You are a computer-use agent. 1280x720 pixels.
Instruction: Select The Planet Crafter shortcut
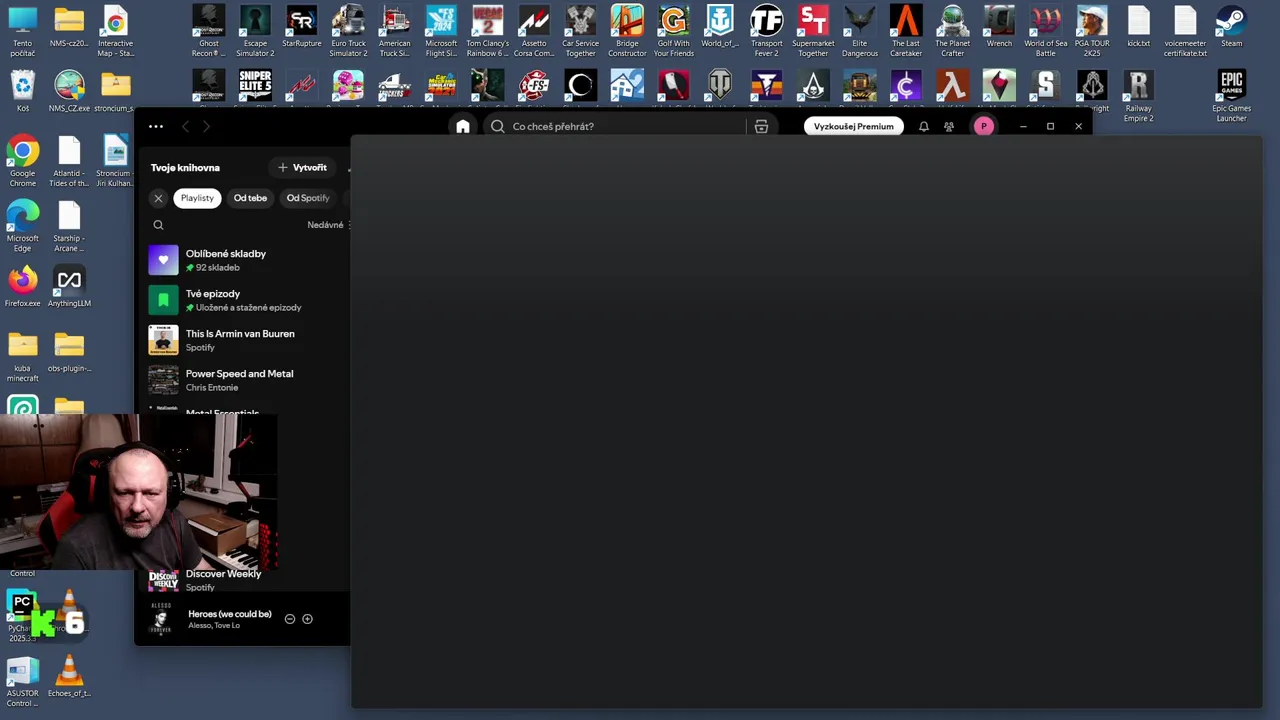(952, 31)
